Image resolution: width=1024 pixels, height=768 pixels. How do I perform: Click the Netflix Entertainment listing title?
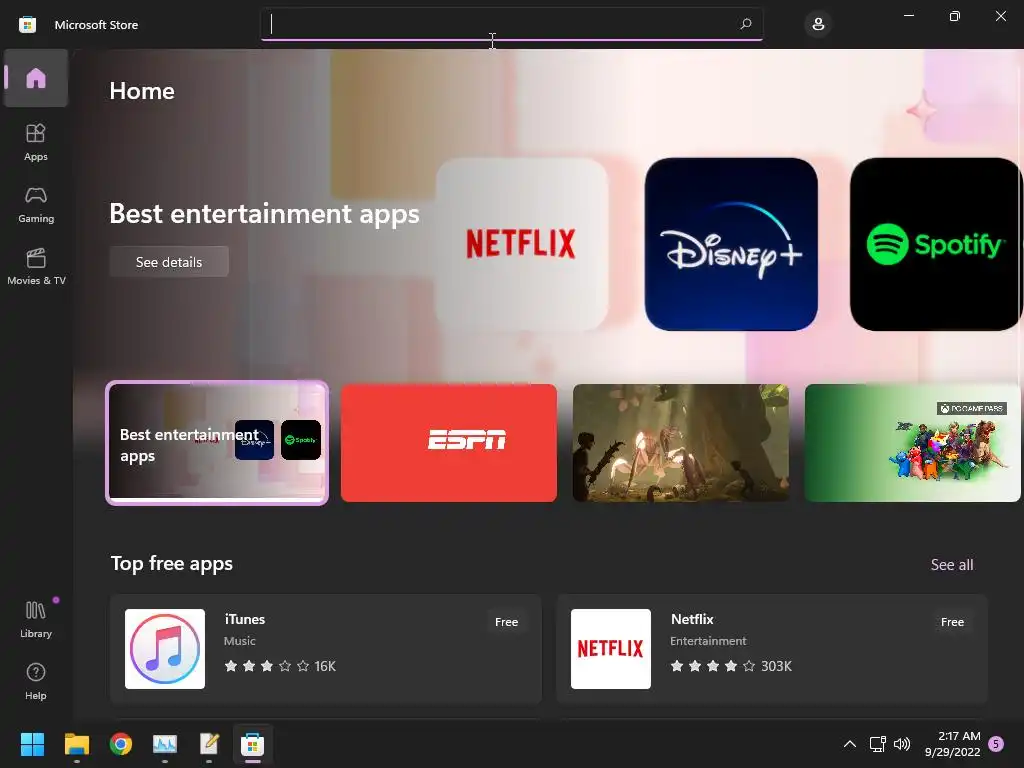pyautogui.click(x=692, y=619)
